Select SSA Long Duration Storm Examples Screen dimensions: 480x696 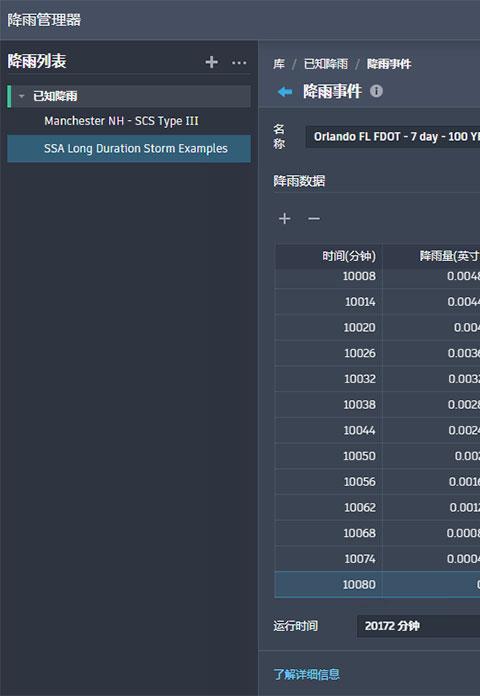[129, 148]
